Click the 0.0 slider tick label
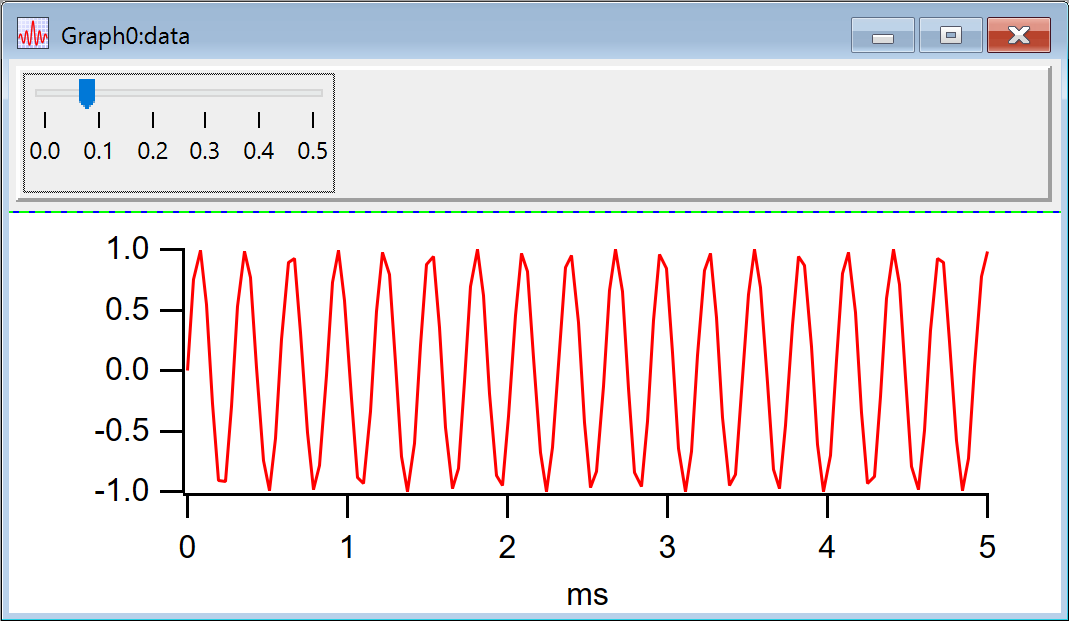The image size is (1069, 621). coord(45,152)
